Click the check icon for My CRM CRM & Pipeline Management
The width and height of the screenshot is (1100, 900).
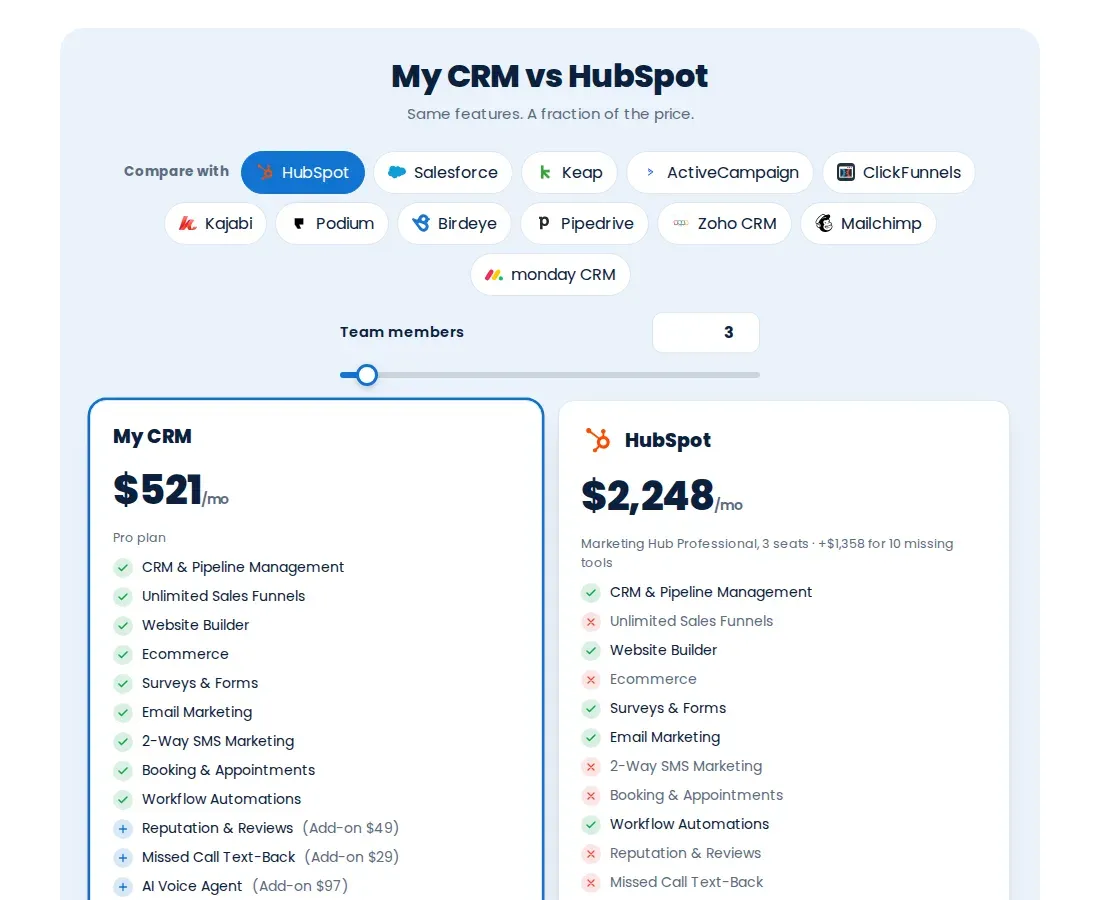[123, 567]
